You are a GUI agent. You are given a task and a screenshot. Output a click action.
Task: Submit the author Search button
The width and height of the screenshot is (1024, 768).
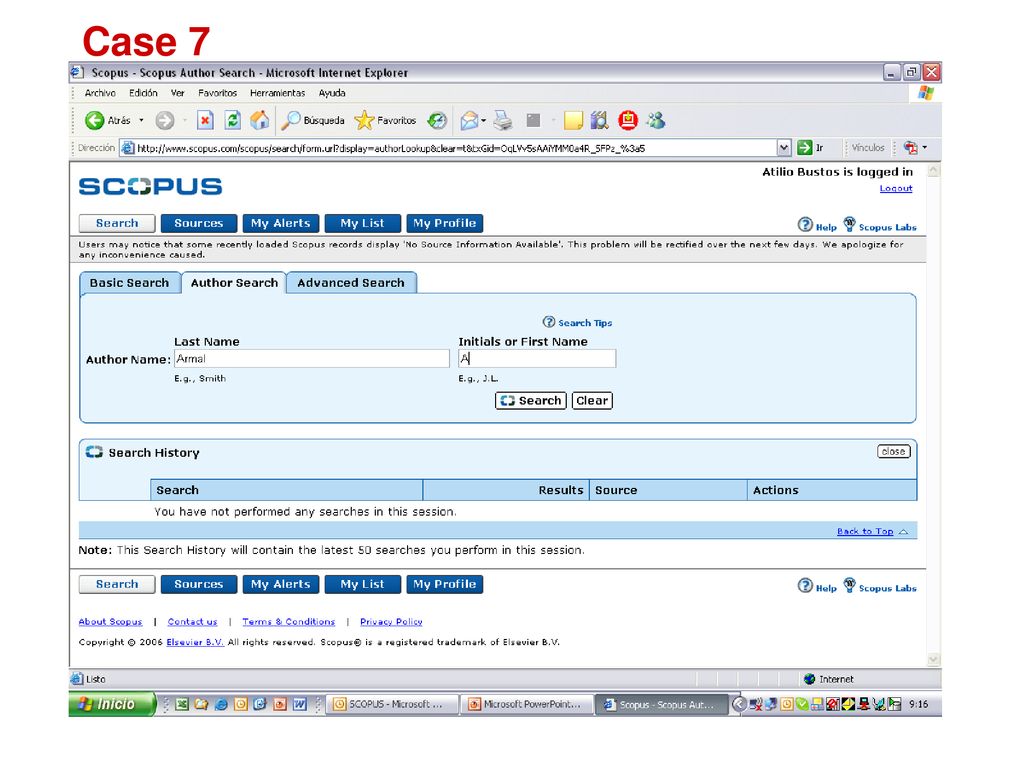(530, 400)
